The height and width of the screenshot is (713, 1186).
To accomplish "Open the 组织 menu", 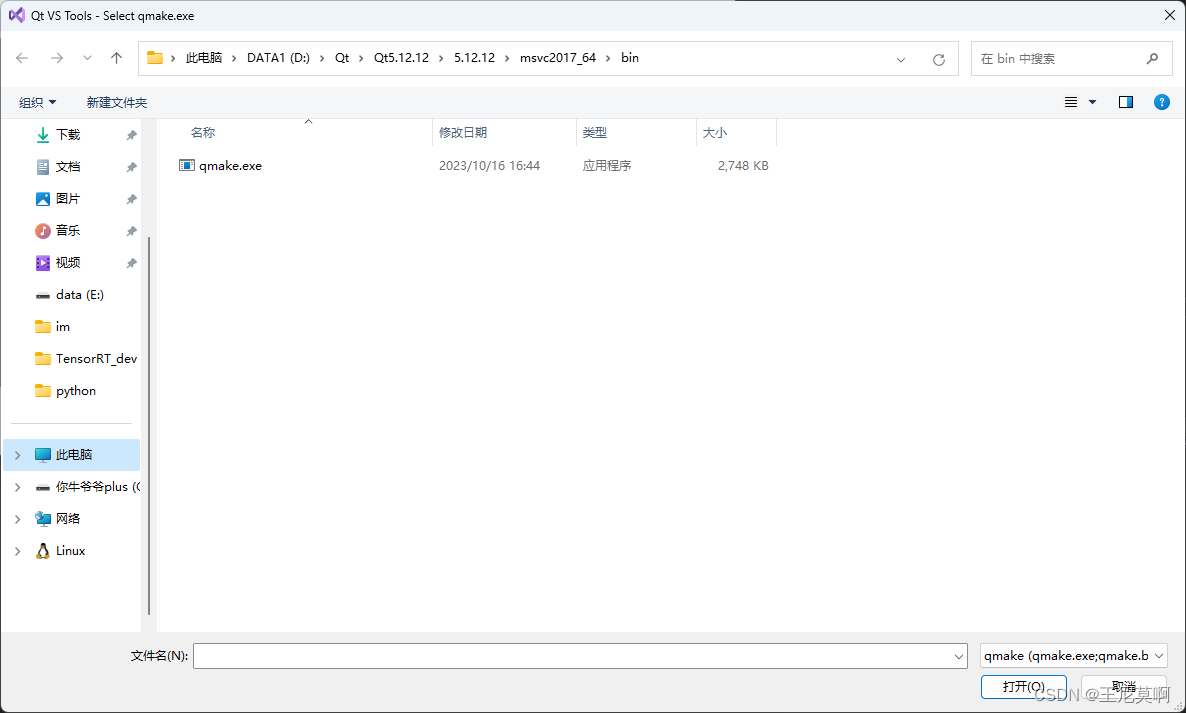I will (x=37, y=102).
